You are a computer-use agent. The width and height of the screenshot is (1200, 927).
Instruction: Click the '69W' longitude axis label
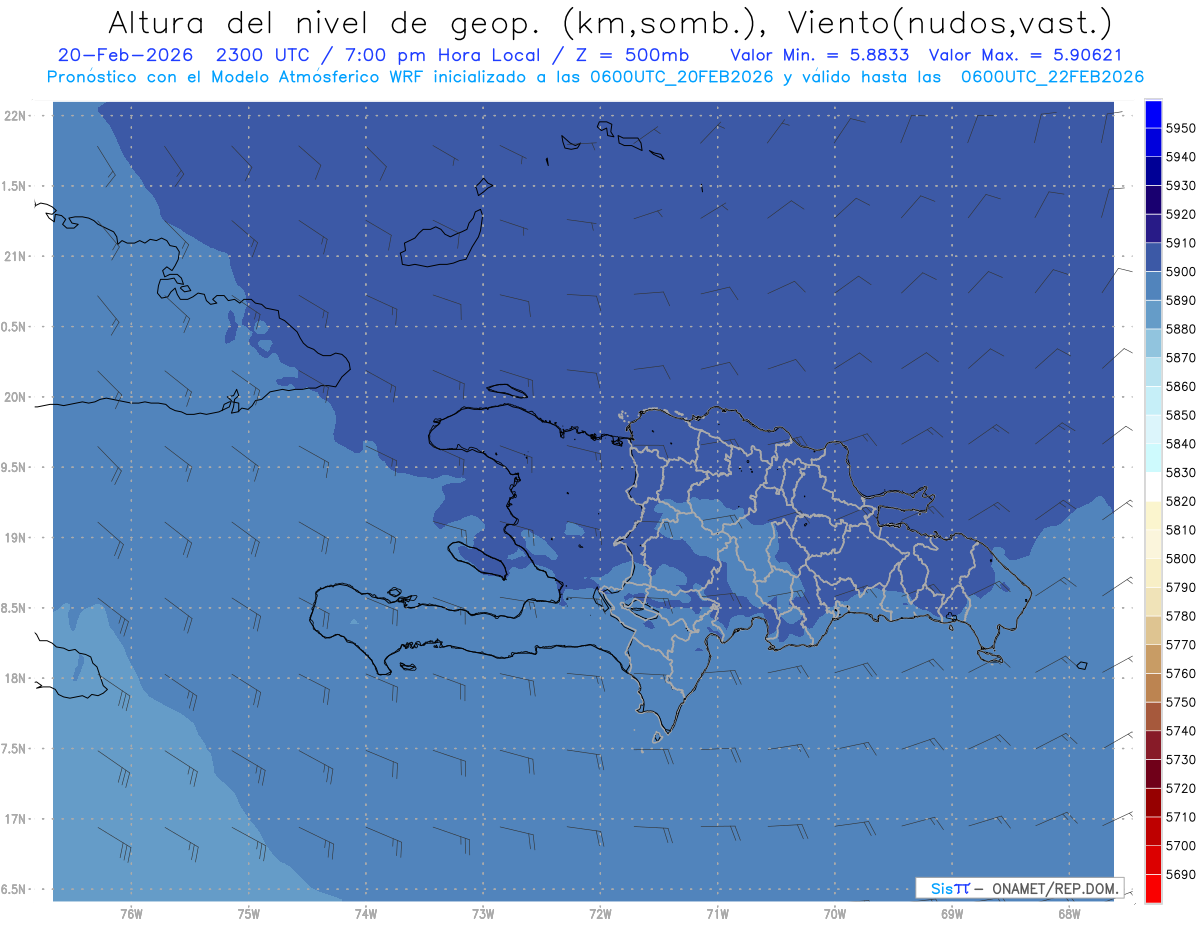pos(952,914)
